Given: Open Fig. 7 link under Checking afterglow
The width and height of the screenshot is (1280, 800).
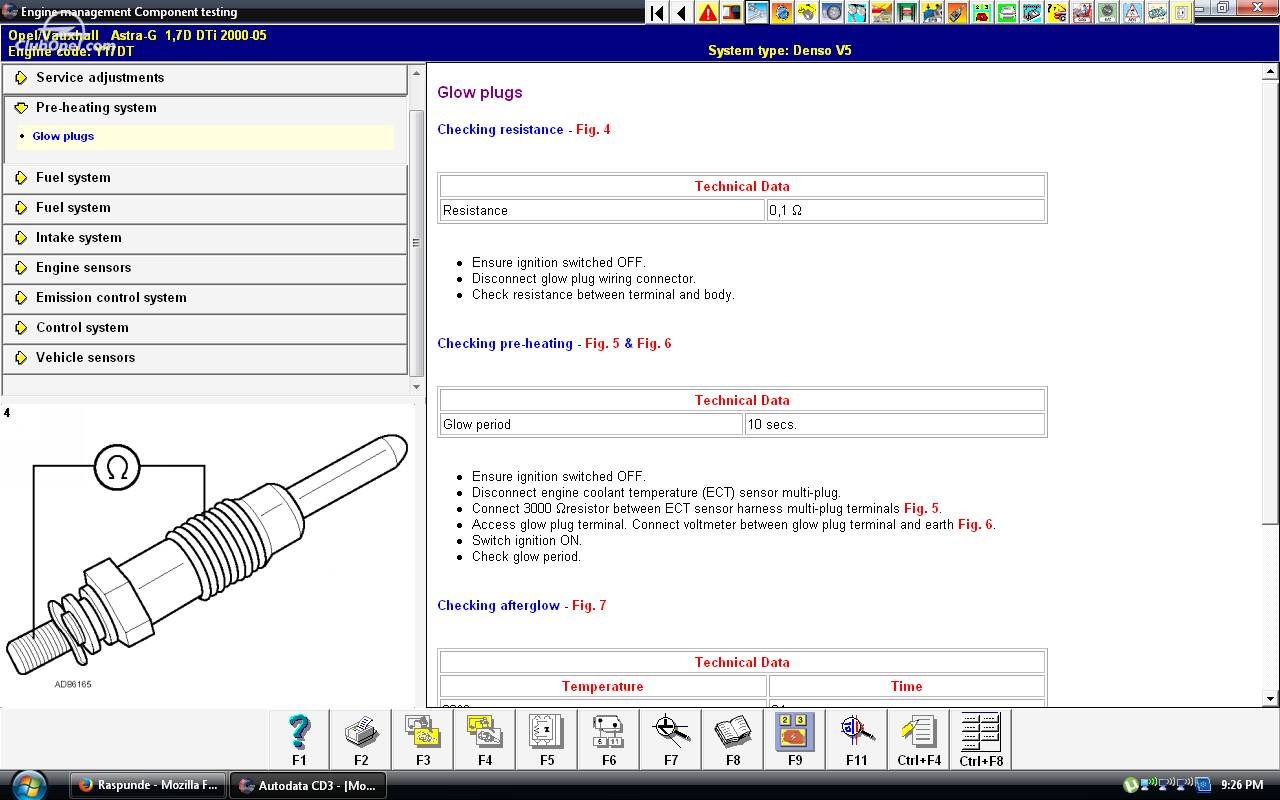Looking at the screenshot, I should tap(589, 605).
